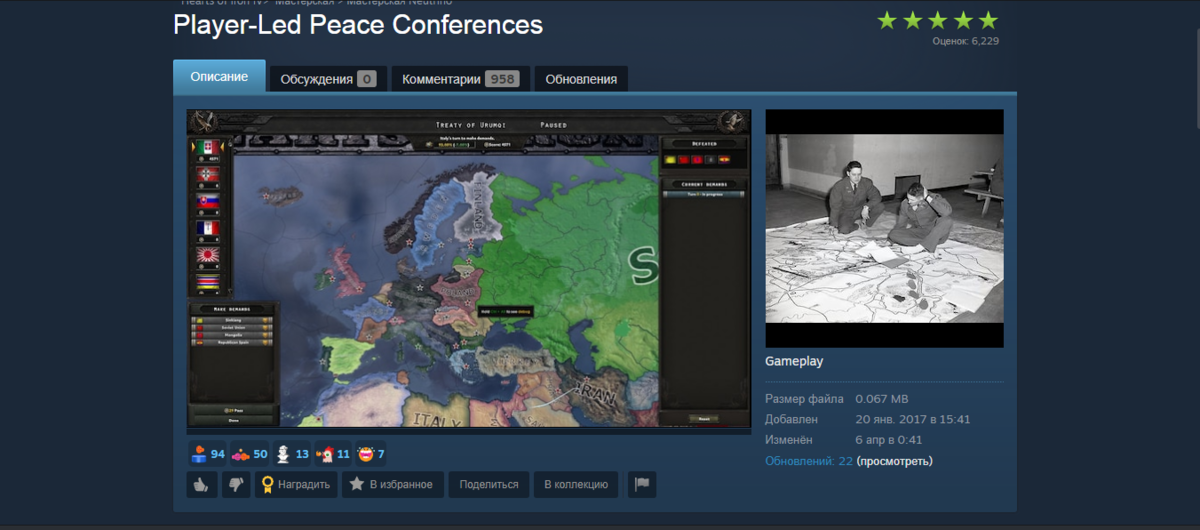Click the Gameplay tag label

coord(794,361)
